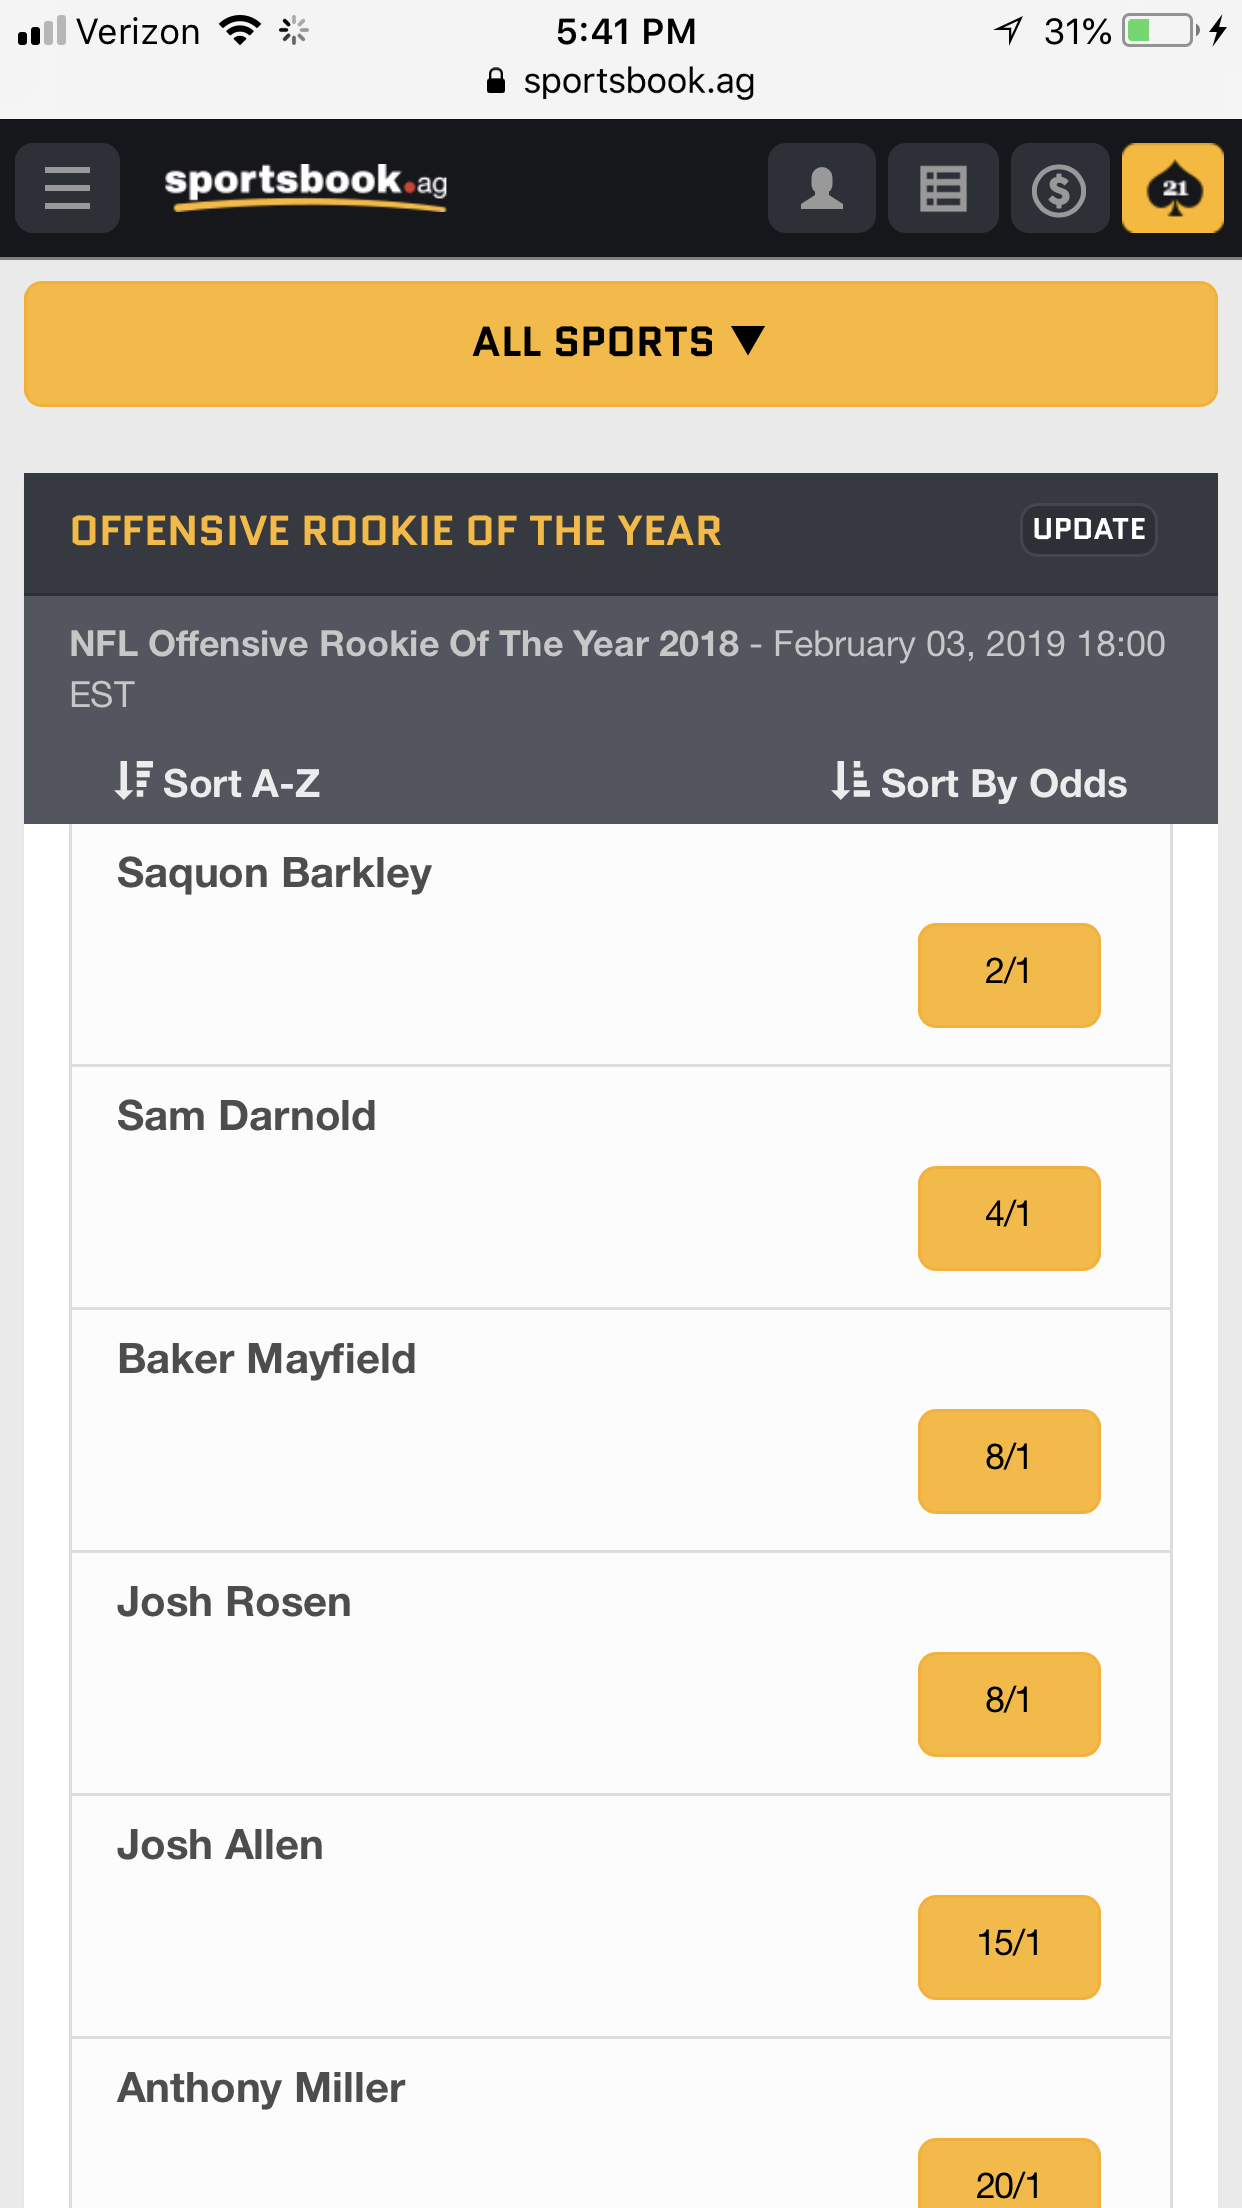Select Anthony Miller 20/1 odds
Viewport: 1242px width, 2208px height.
(x=1009, y=2175)
